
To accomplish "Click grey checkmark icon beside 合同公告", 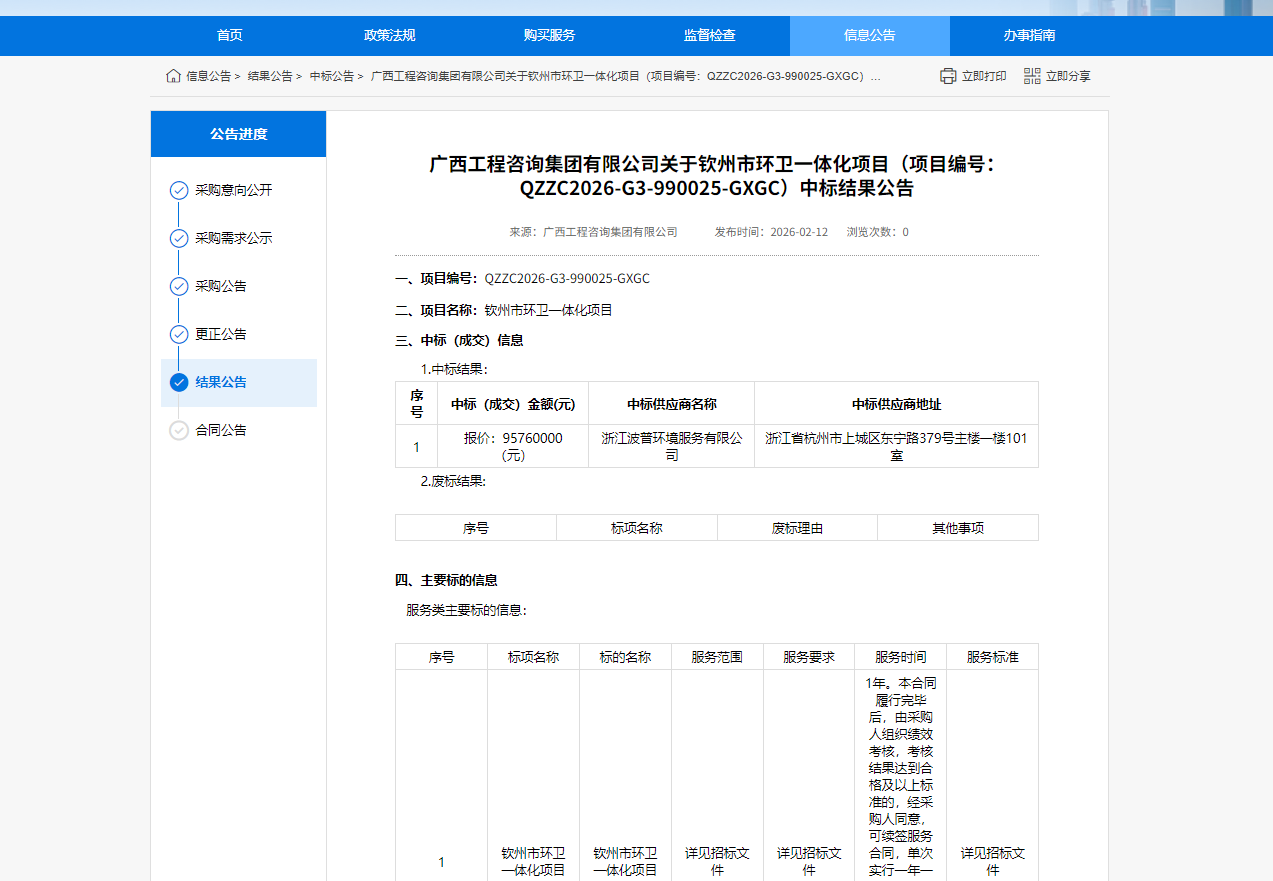I will [x=179, y=430].
